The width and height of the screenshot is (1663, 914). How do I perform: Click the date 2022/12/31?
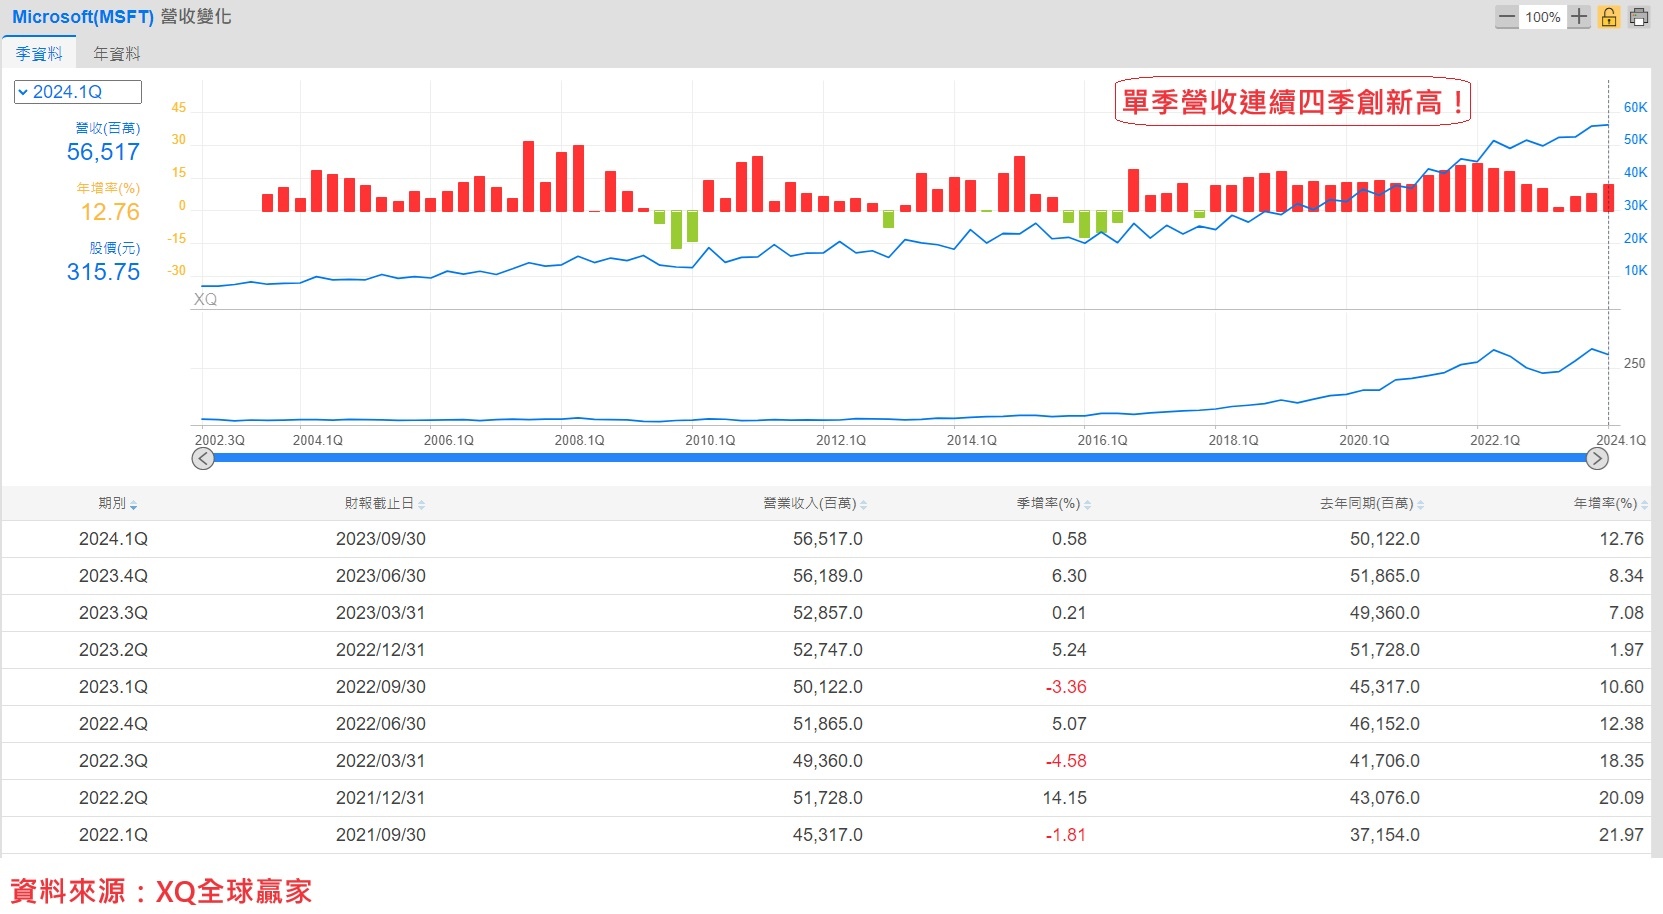click(381, 650)
